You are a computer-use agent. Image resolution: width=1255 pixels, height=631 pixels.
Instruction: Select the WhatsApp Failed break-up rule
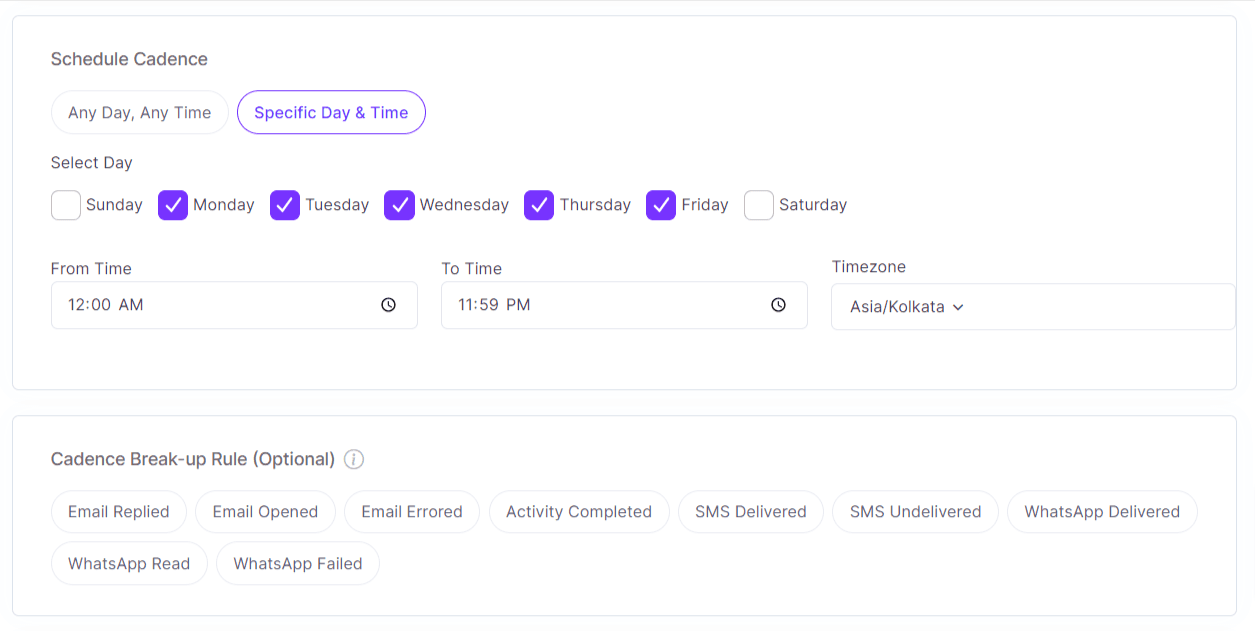(297, 563)
